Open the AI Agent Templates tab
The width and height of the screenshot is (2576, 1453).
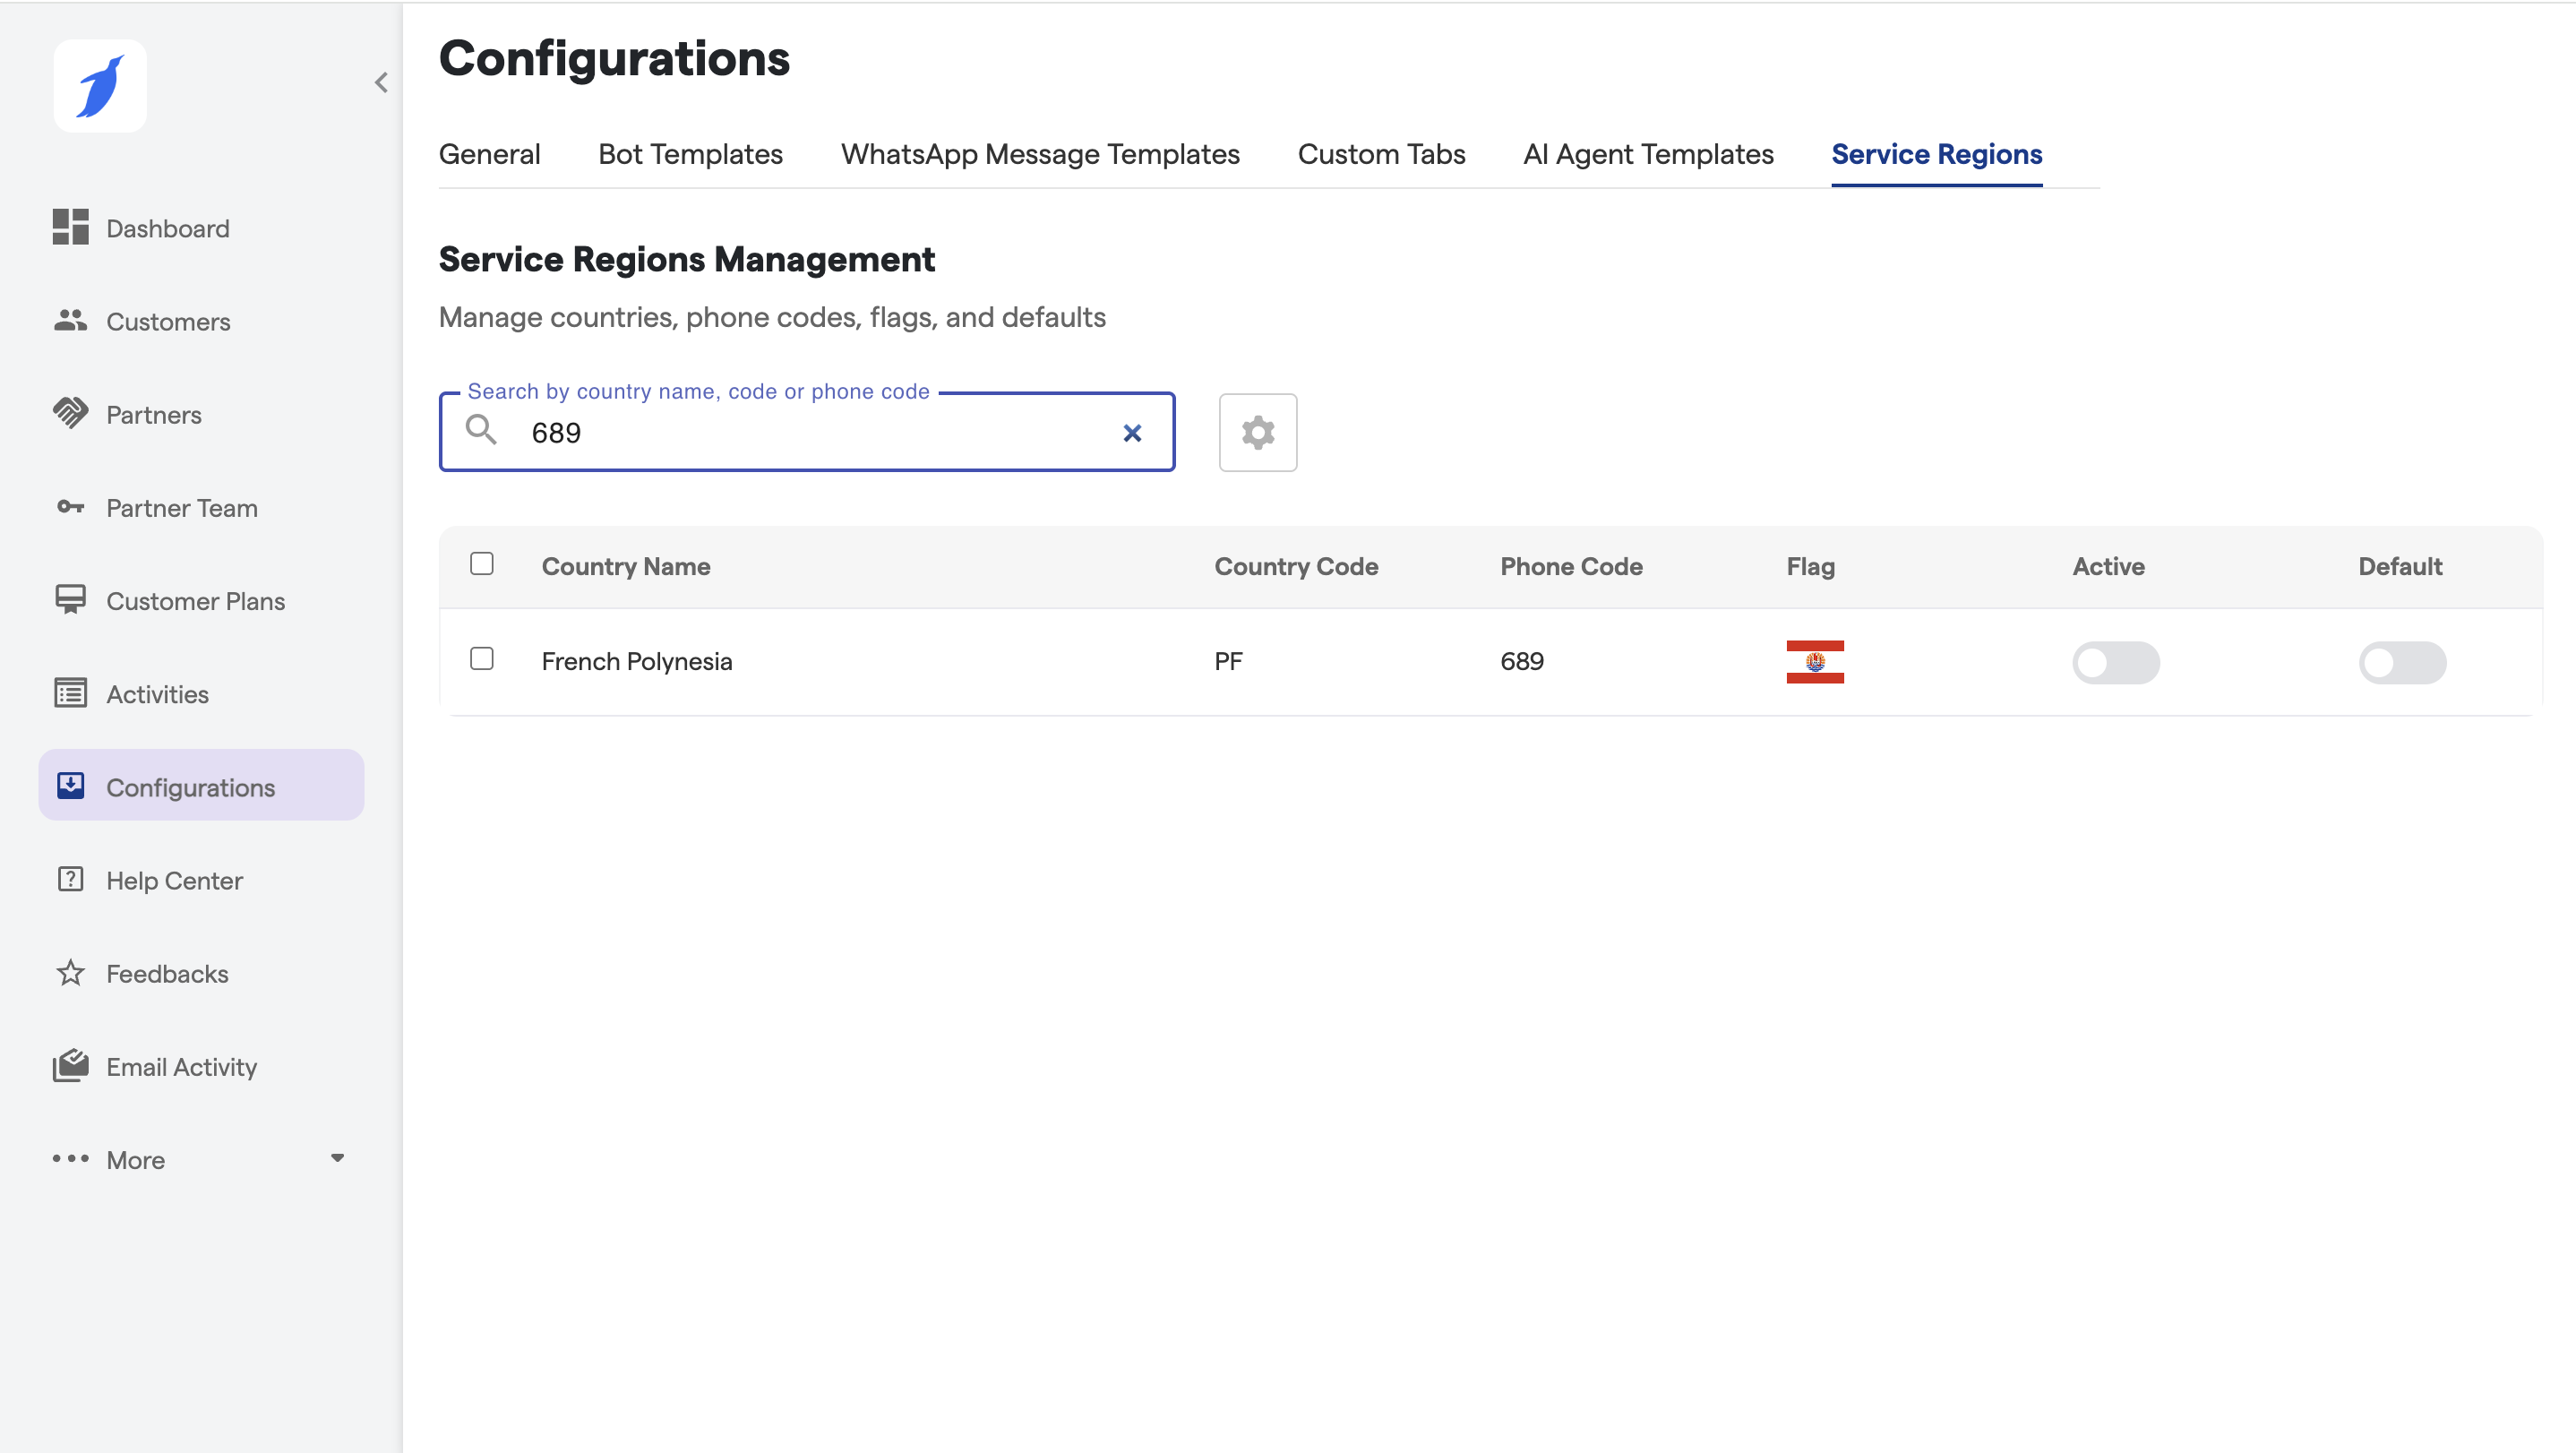point(1647,154)
